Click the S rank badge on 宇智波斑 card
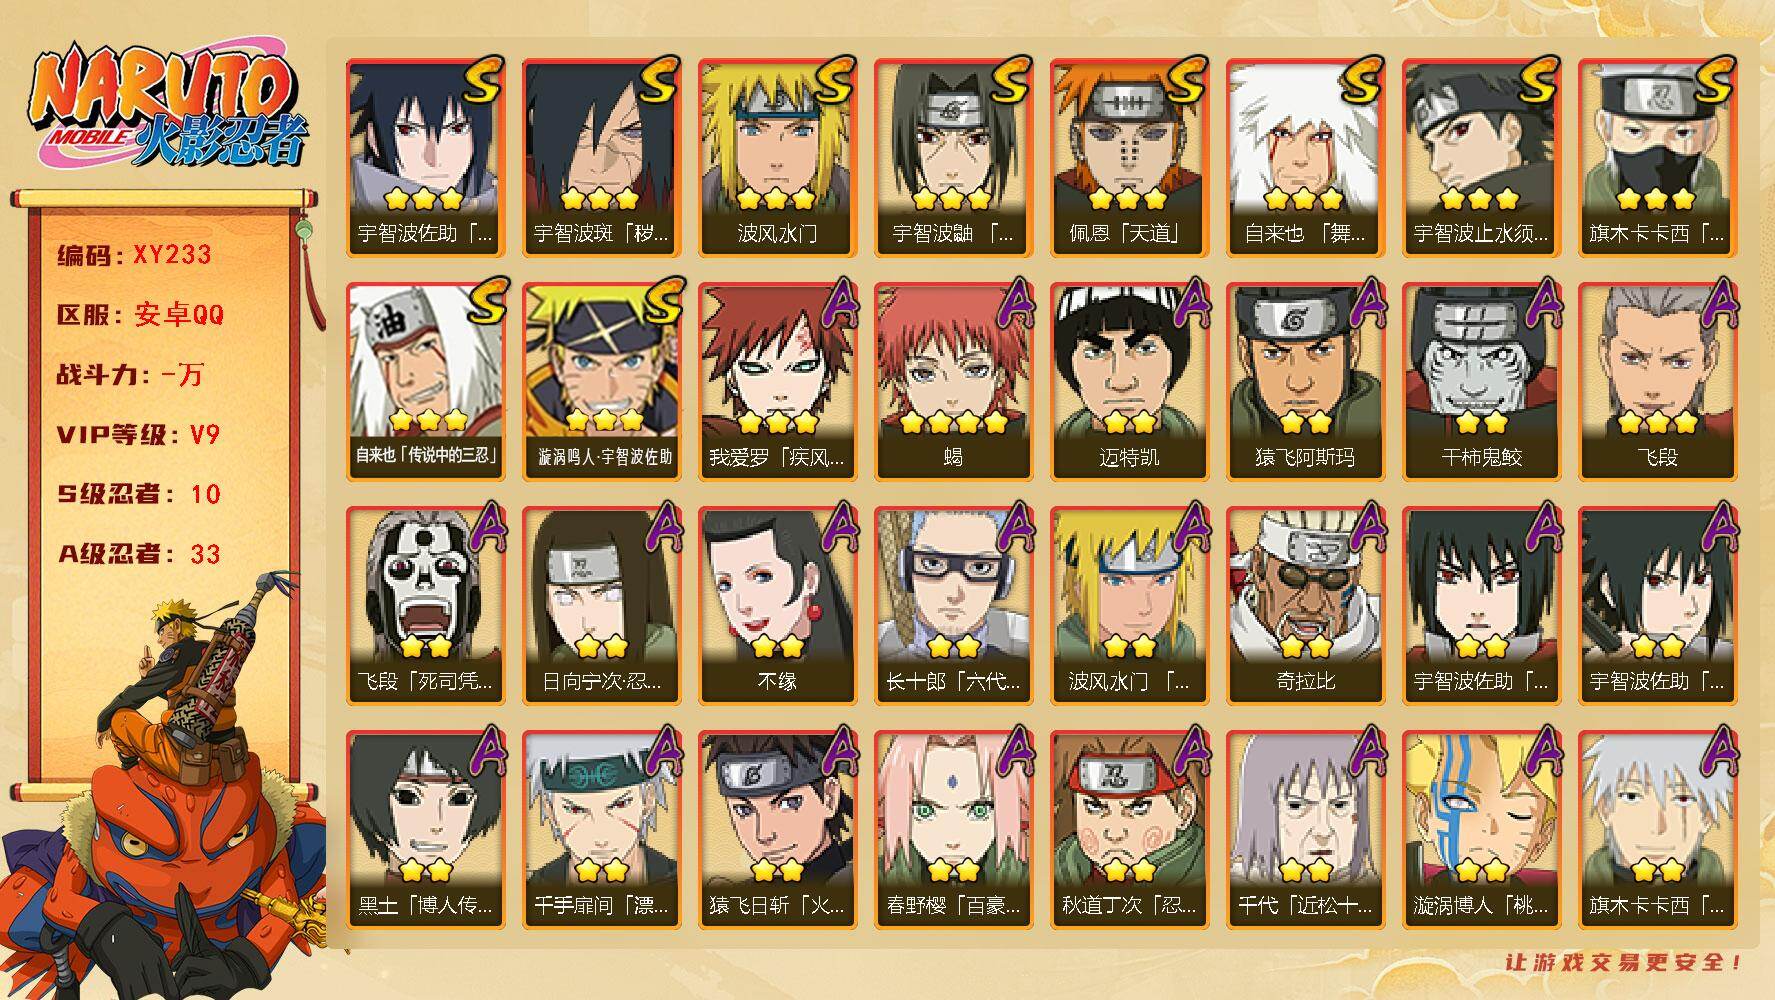Screen dimensions: 1775x1000 (659, 81)
